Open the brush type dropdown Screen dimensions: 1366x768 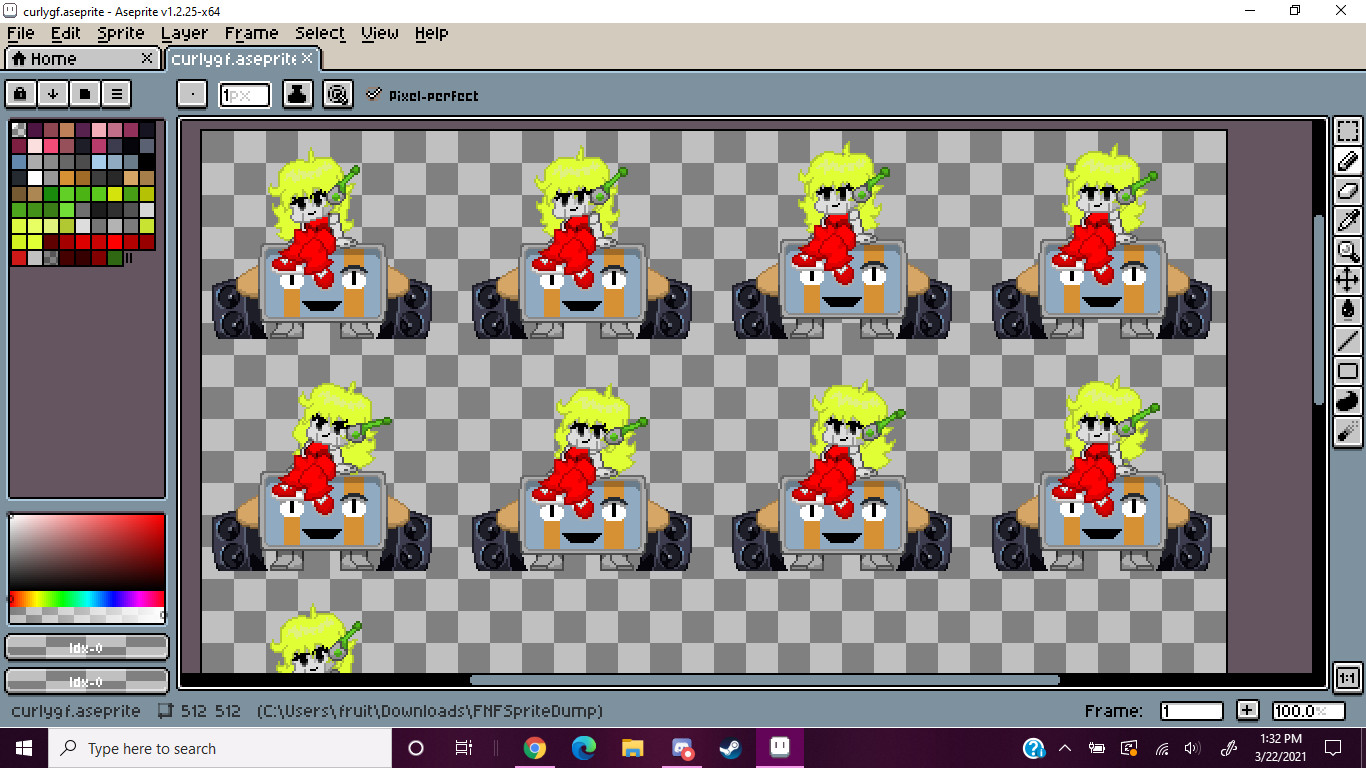point(192,93)
